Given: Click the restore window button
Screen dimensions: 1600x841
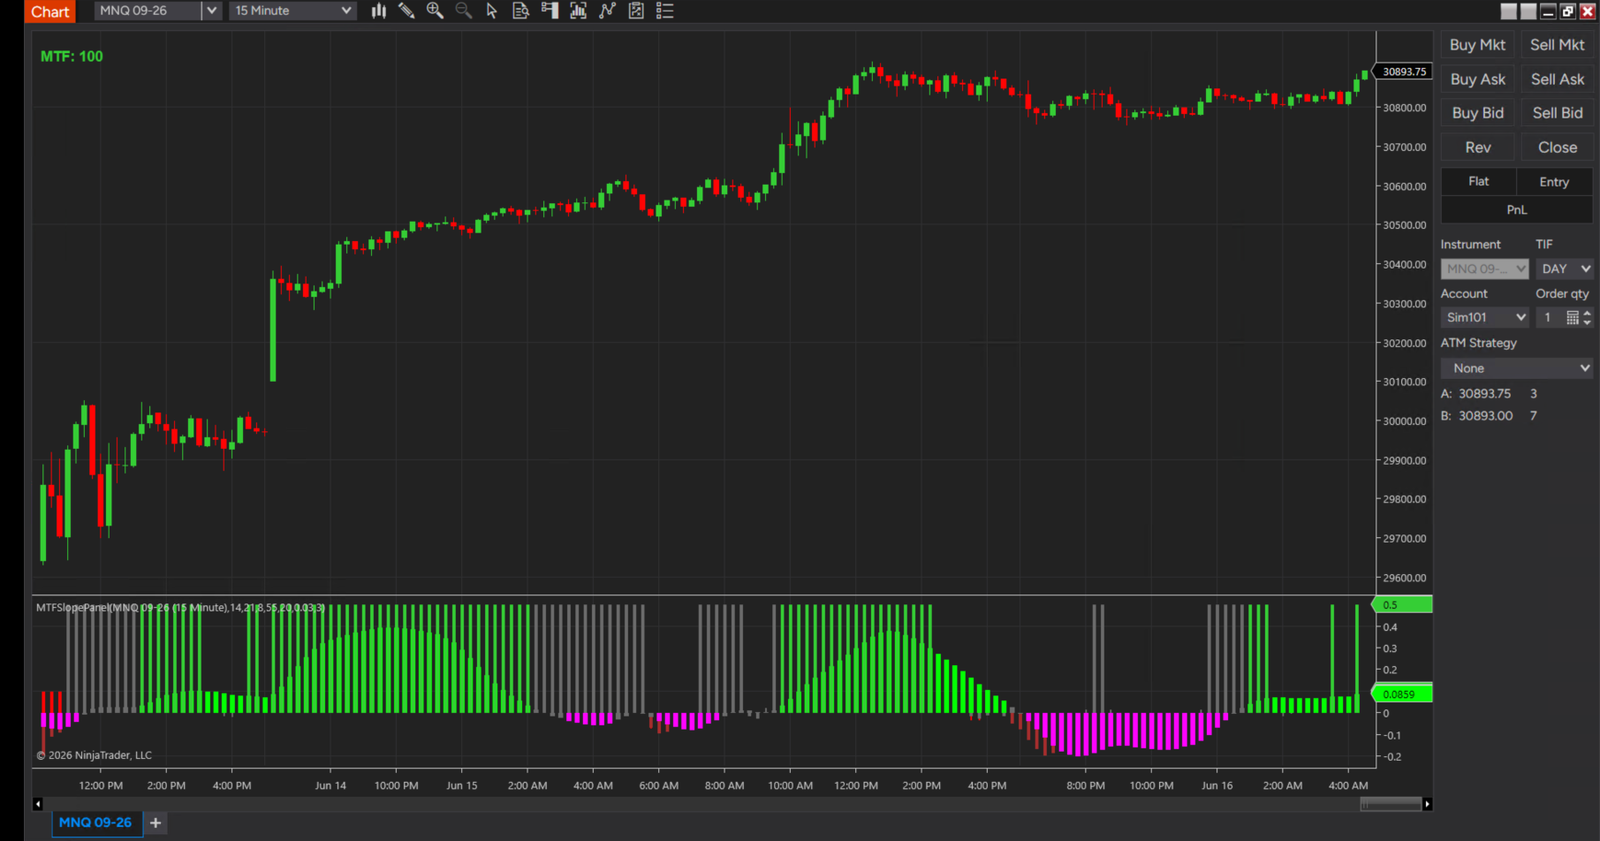Looking at the screenshot, I should (x=1568, y=11).
